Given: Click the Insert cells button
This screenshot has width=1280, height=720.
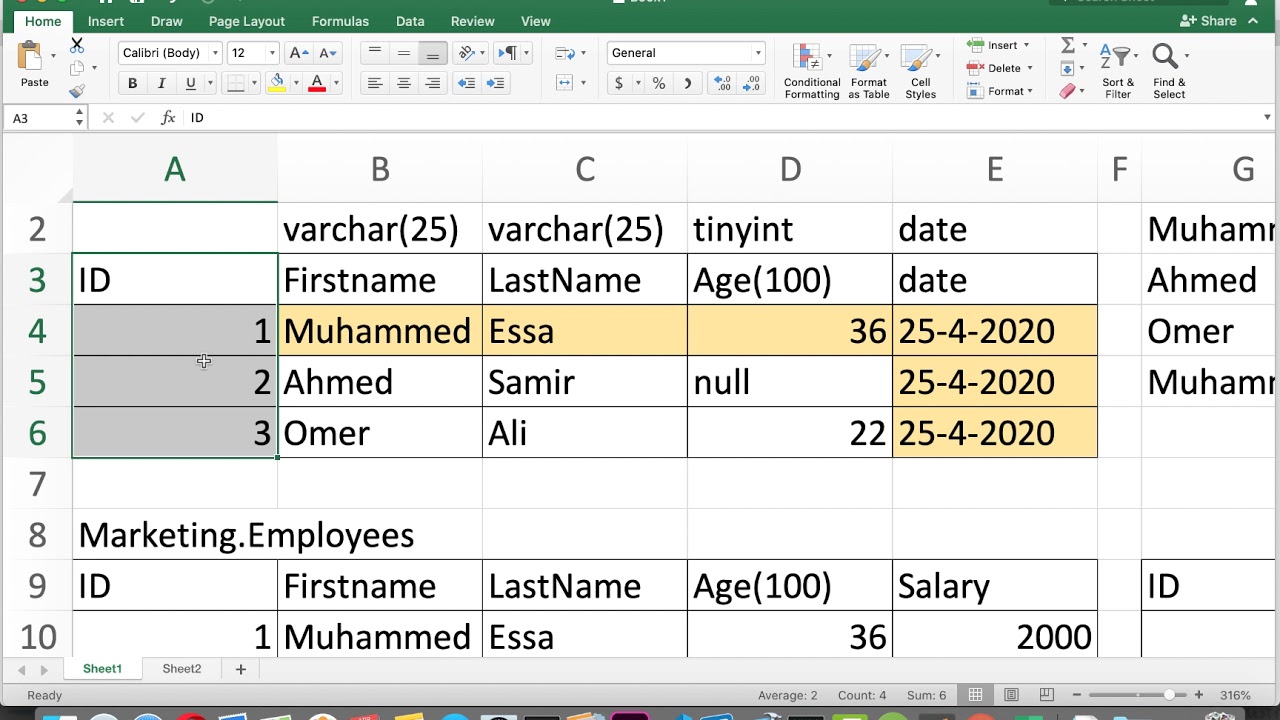Looking at the screenshot, I should pos(1000,45).
